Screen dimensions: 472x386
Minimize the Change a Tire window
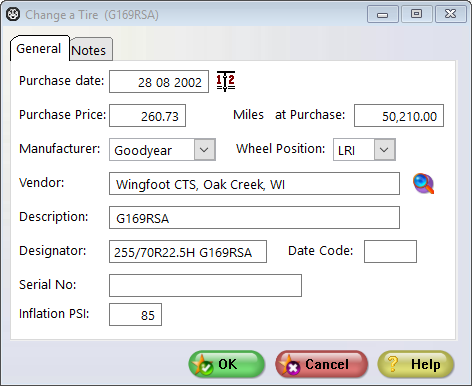(x=383, y=14)
